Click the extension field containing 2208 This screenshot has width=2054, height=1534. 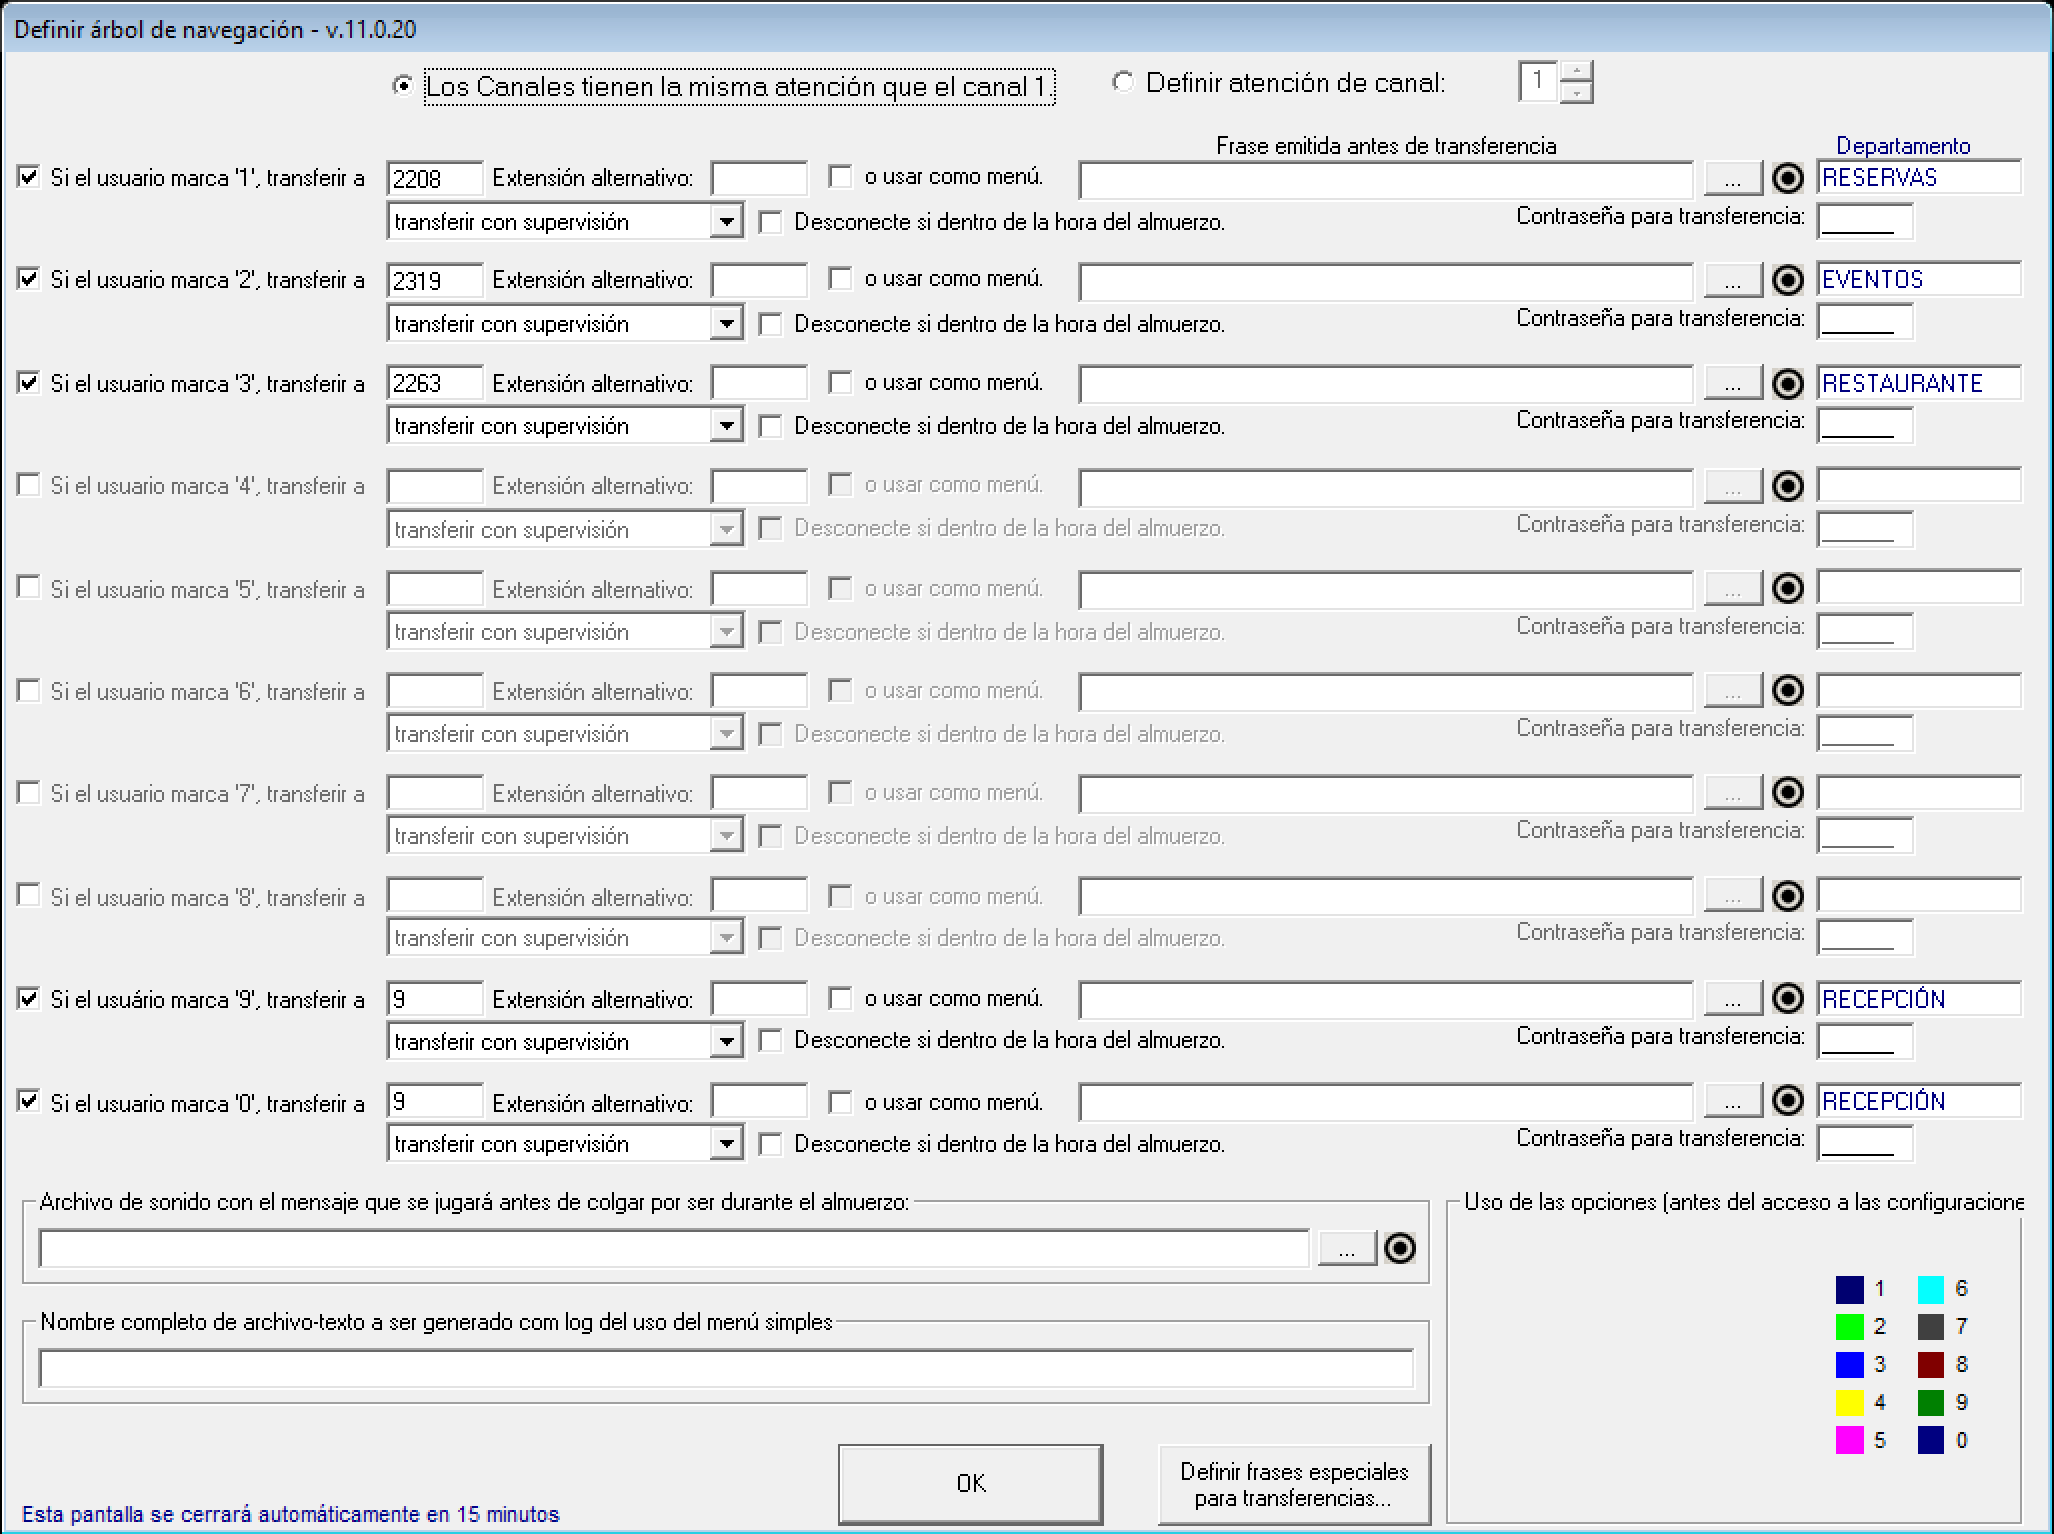tap(434, 179)
